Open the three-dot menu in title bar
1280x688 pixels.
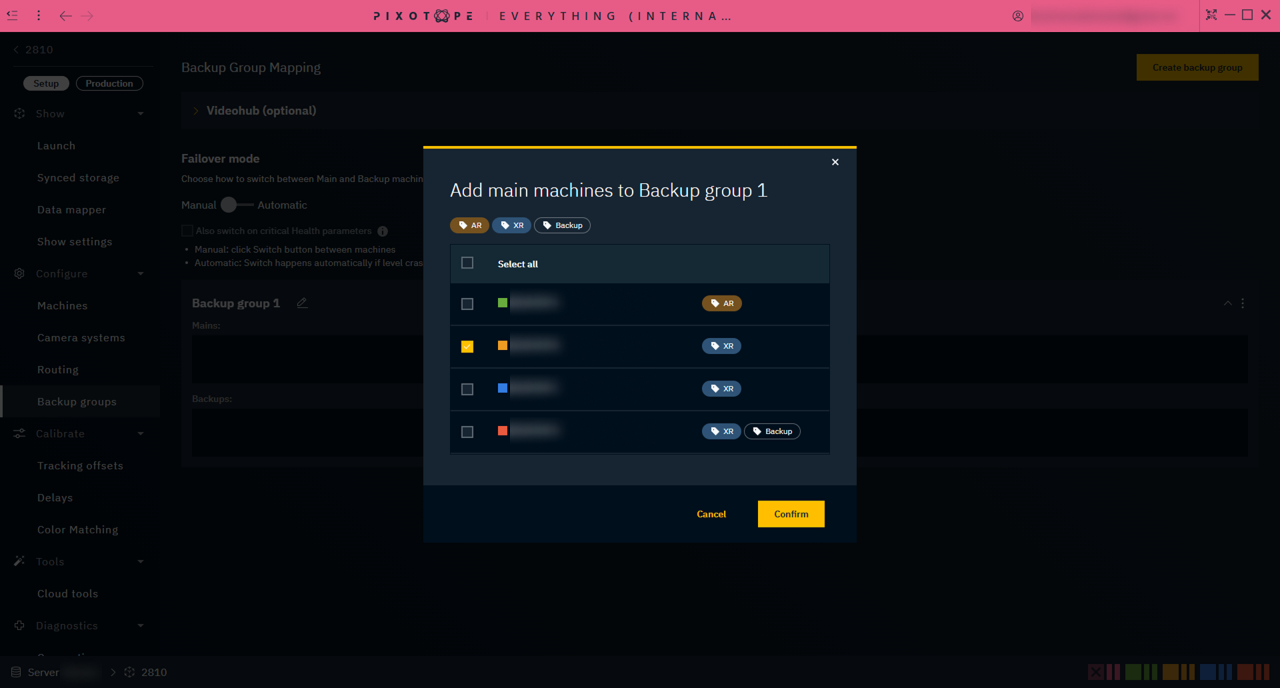pos(39,15)
